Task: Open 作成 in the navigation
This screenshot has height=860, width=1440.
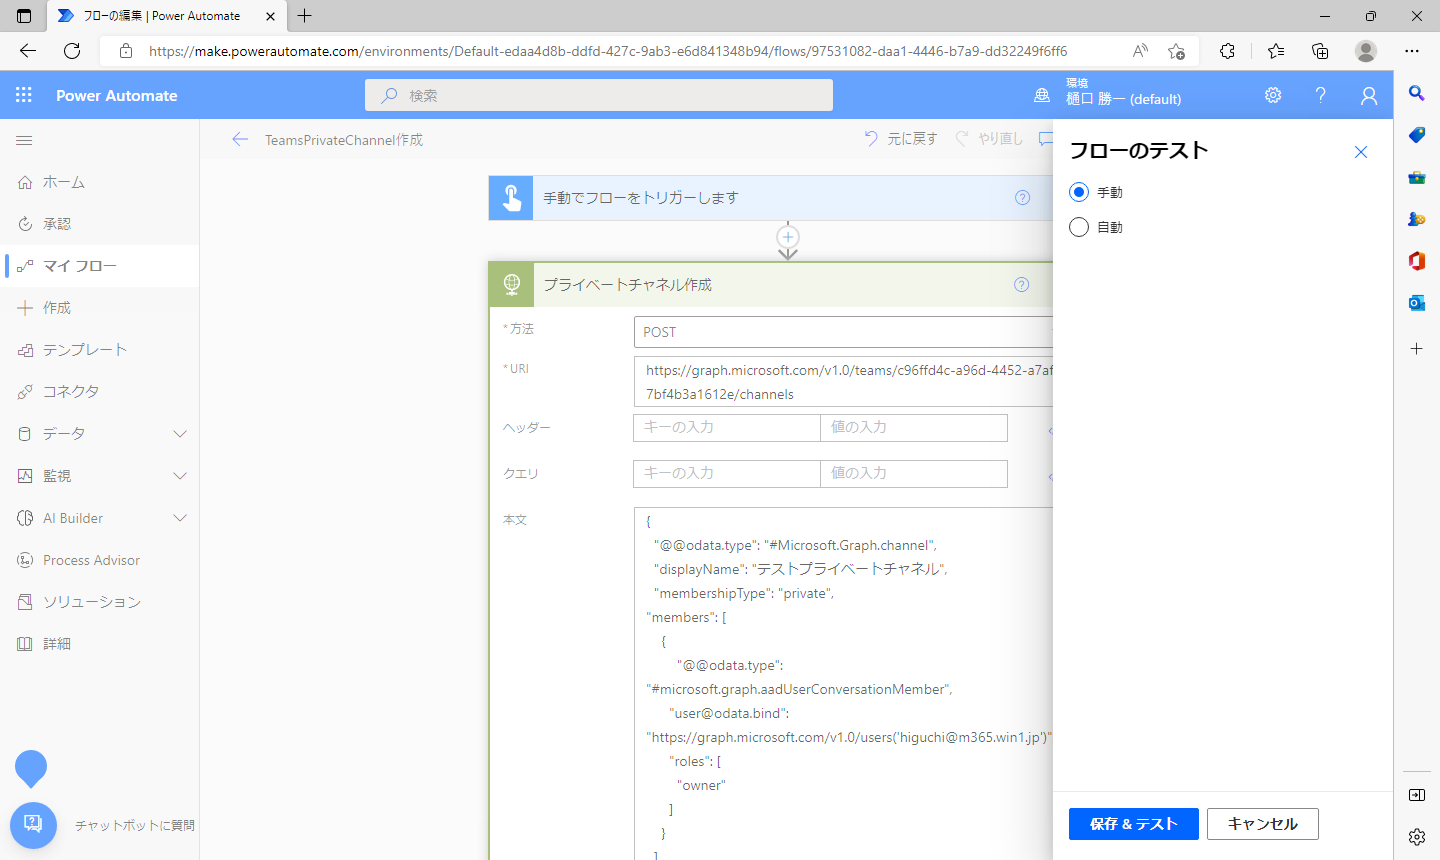Action: tap(100, 308)
